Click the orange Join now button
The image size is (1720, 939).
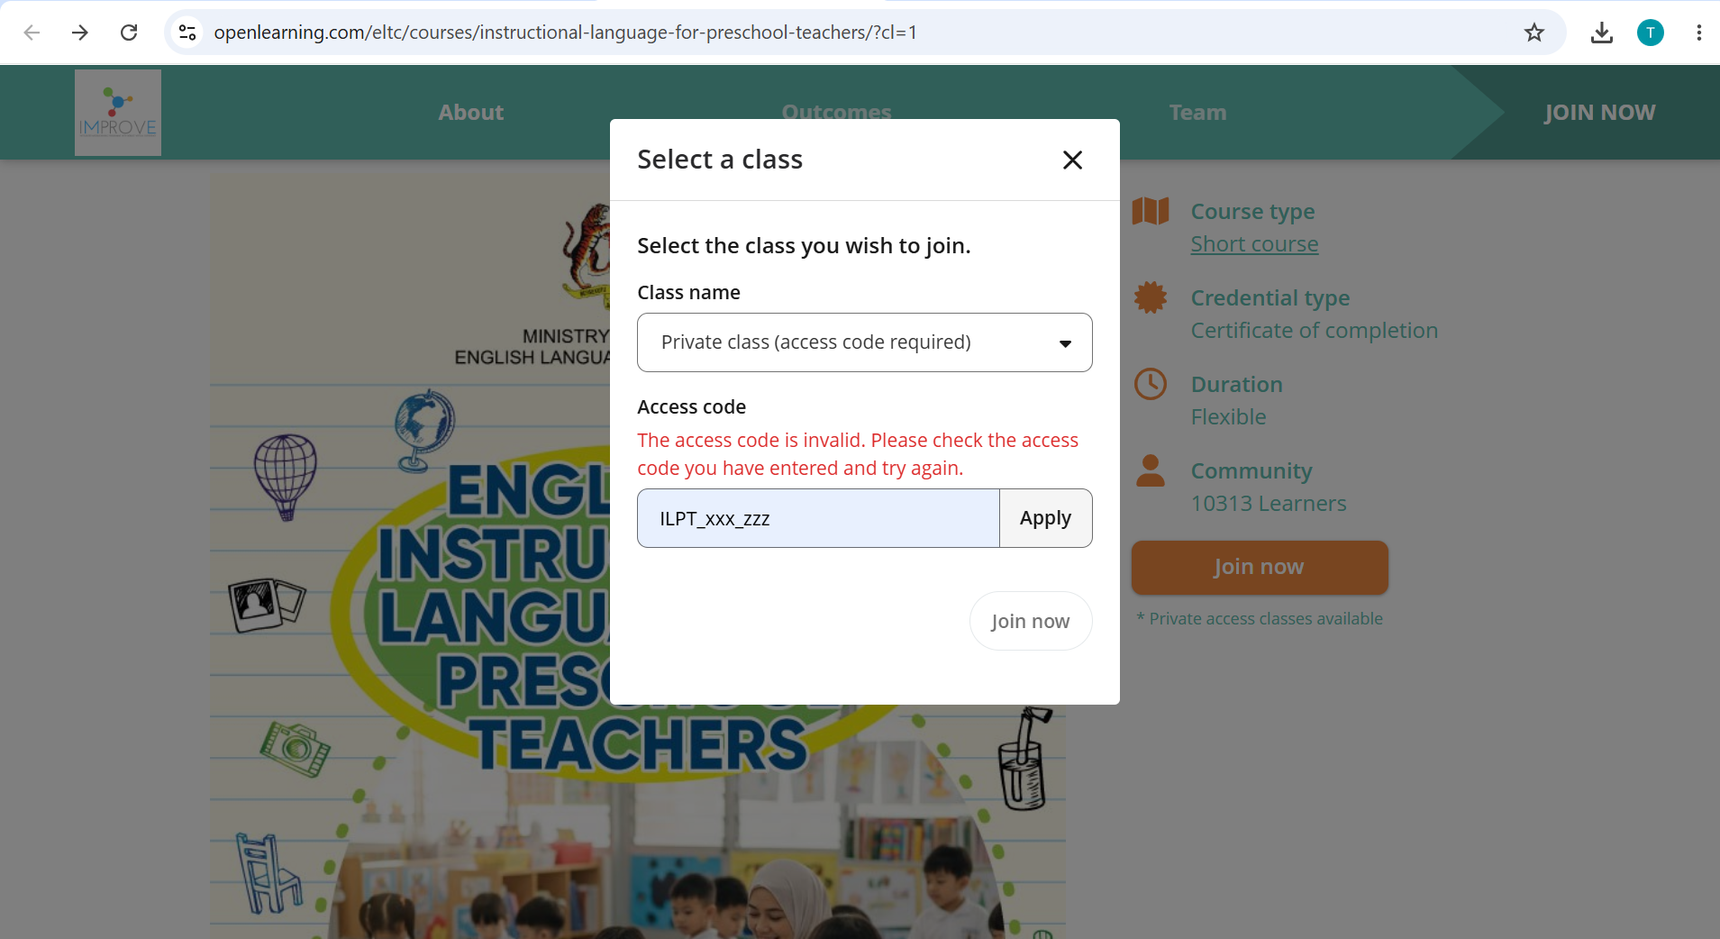(x=1259, y=567)
